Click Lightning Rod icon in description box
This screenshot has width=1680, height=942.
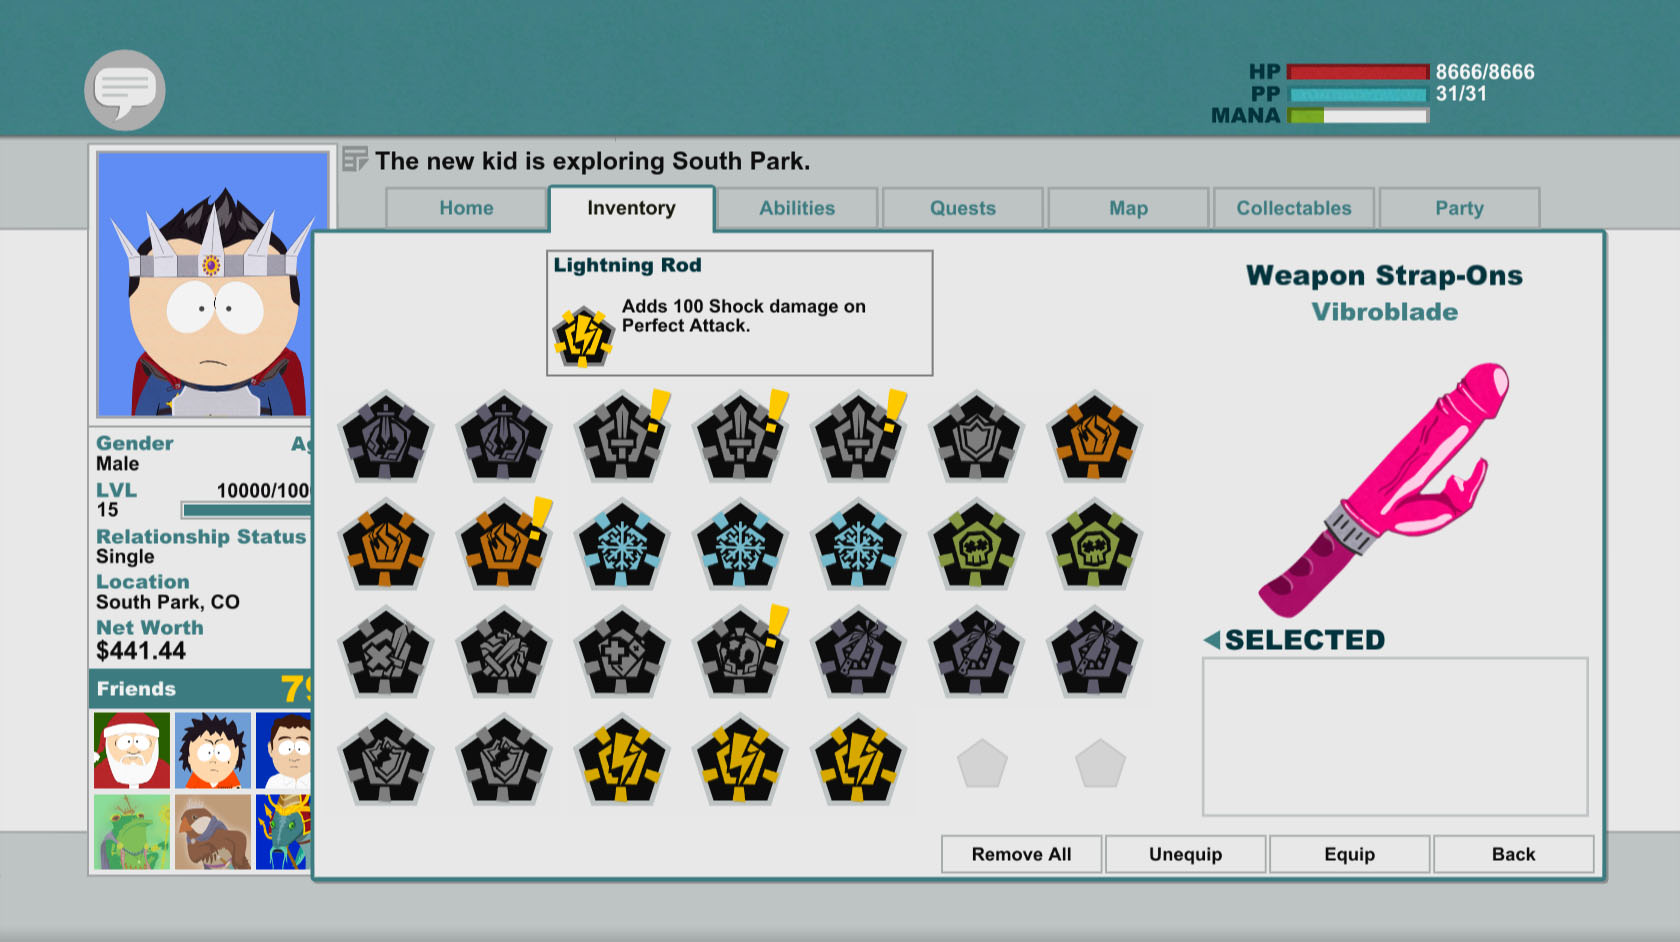tap(583, 337)
